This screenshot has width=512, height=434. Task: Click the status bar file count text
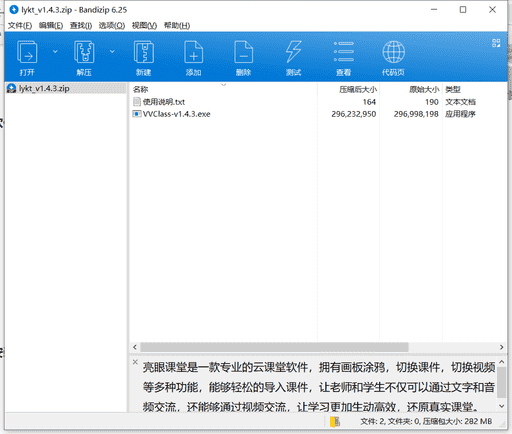(x=426, y=422)
